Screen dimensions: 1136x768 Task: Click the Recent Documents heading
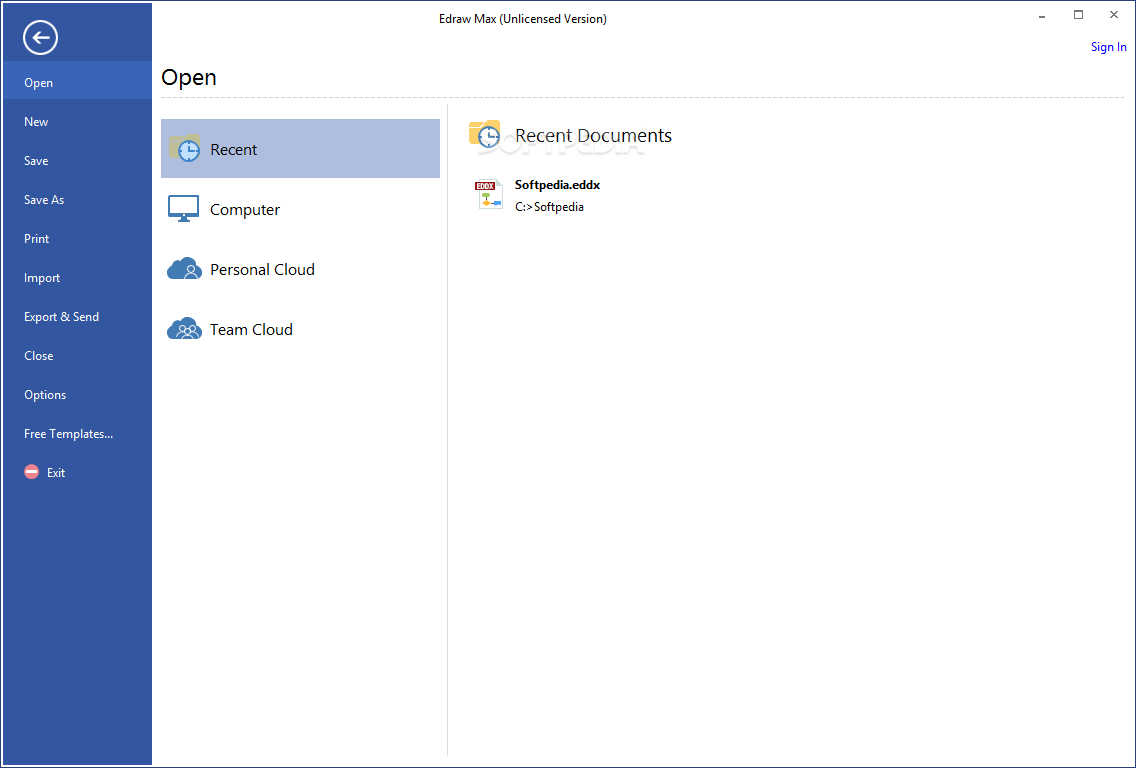coord(593,135)
